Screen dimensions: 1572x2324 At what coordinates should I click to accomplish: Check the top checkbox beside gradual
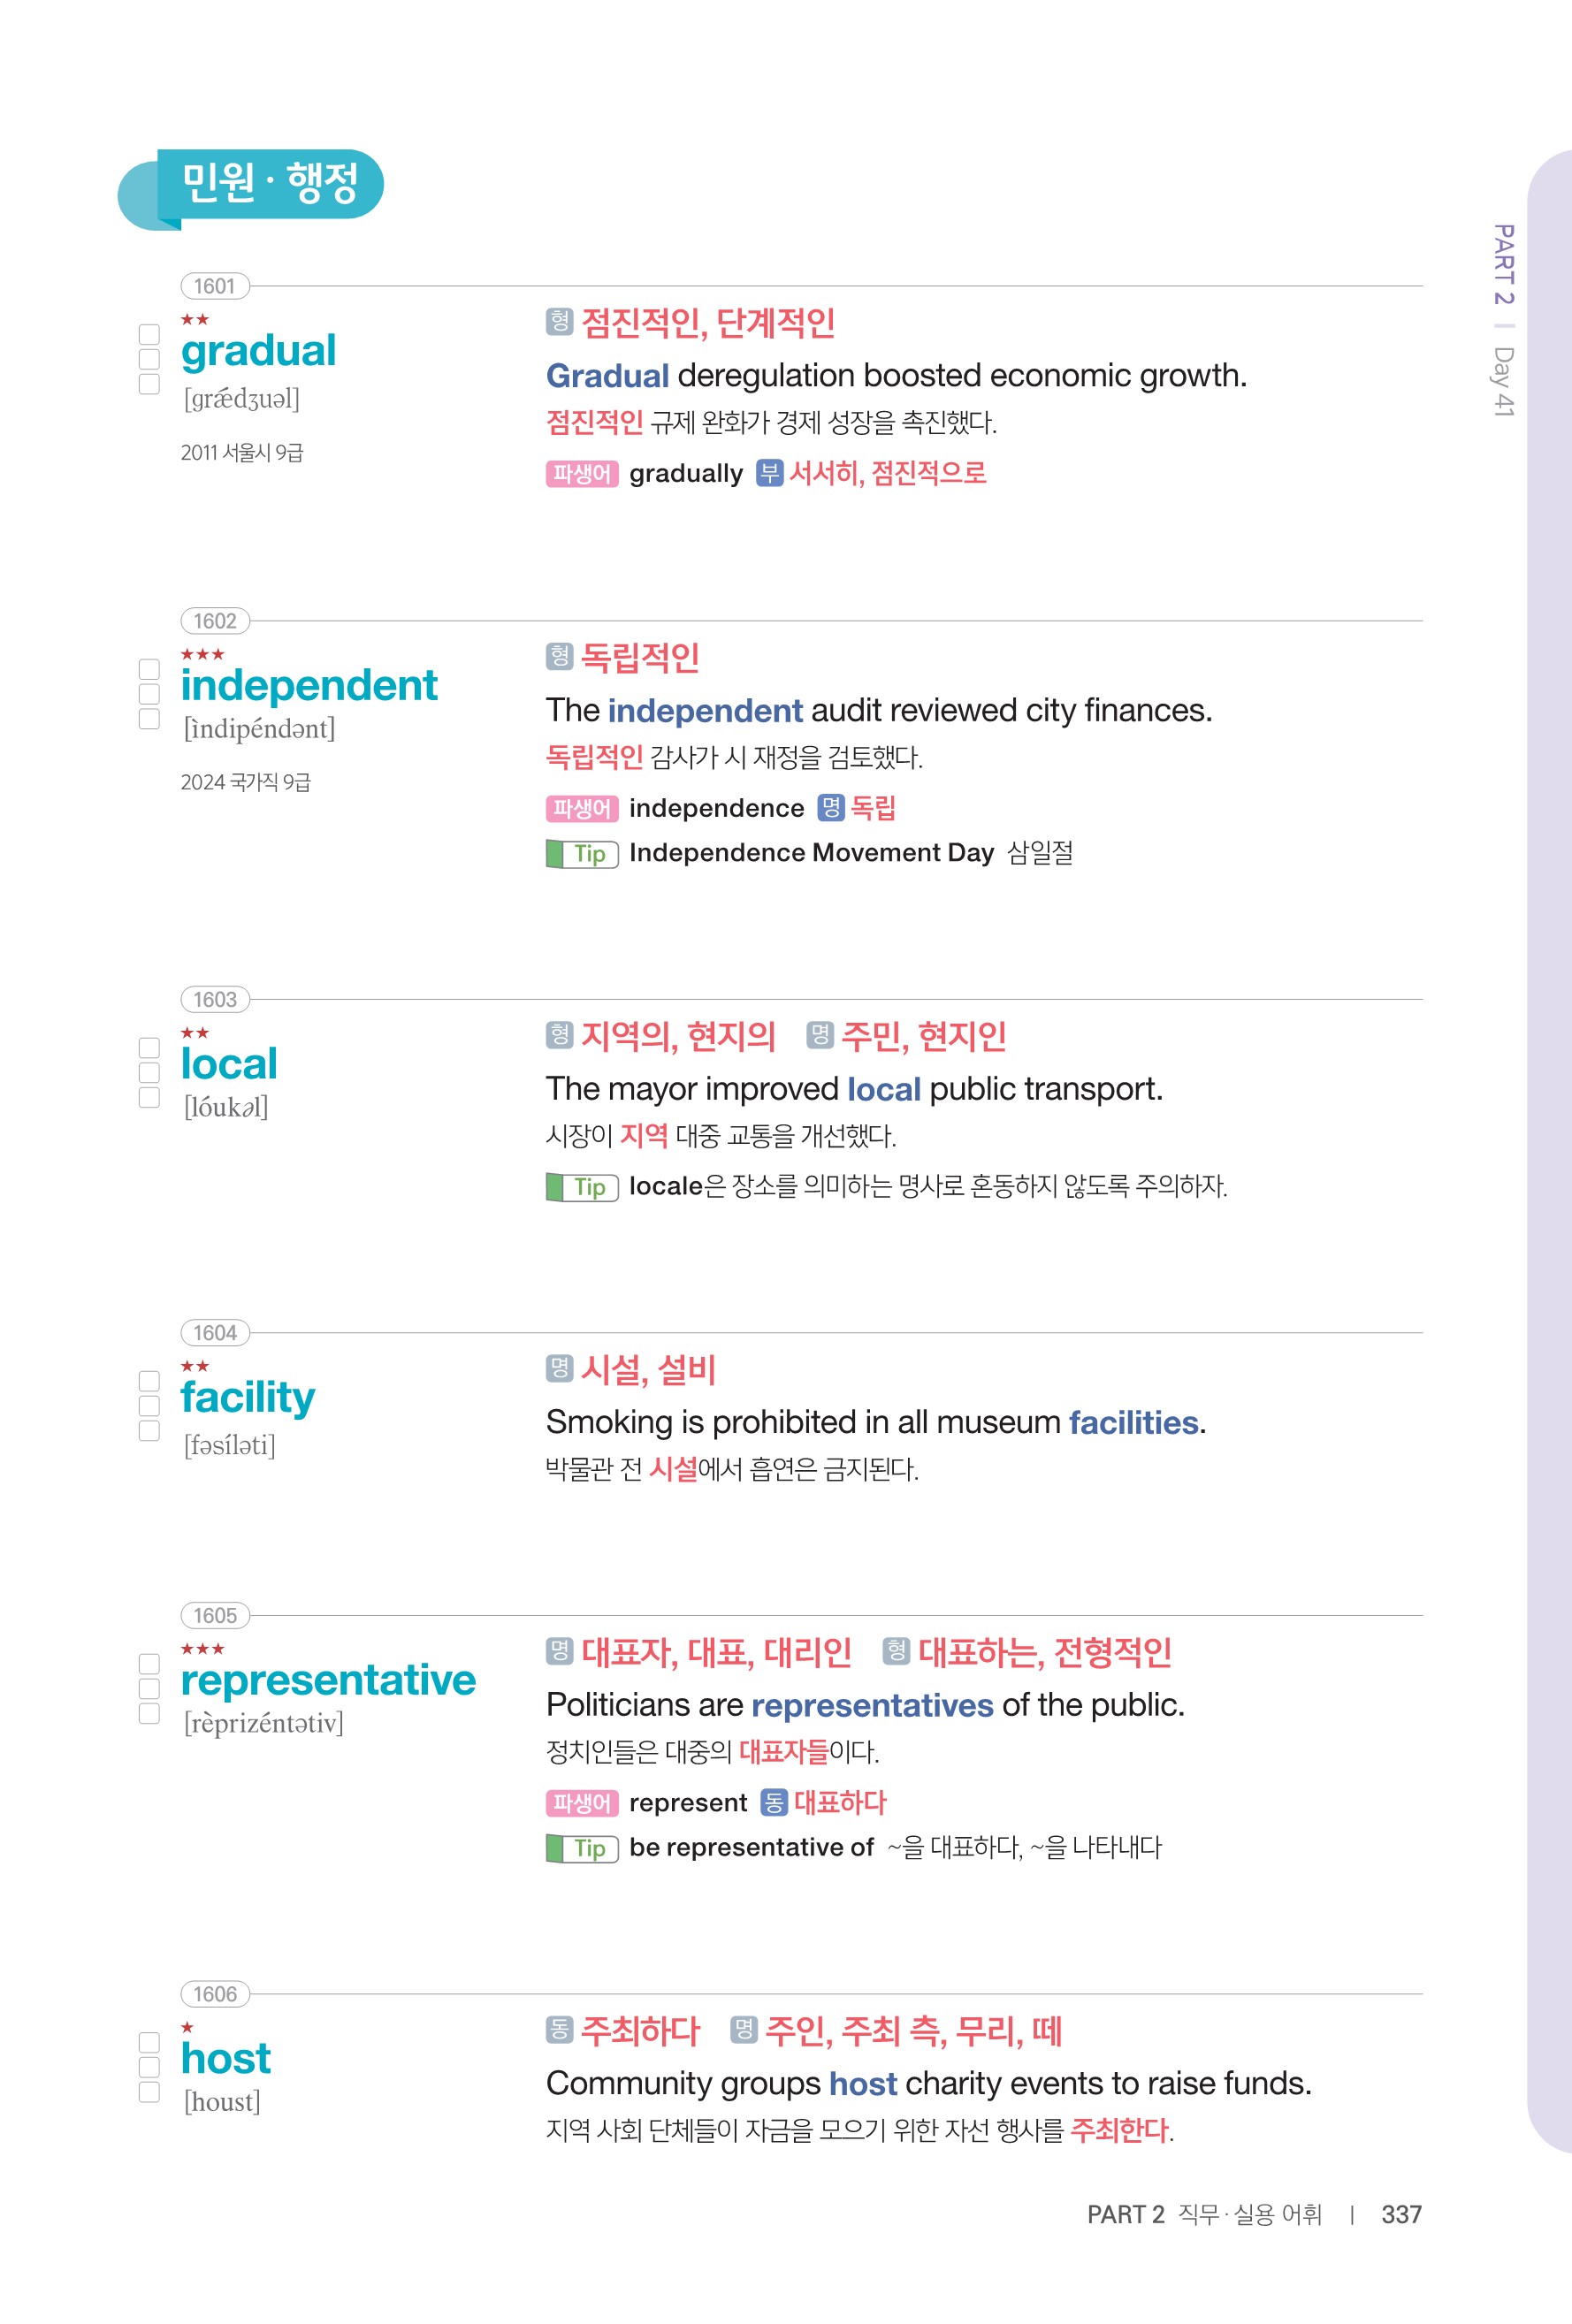coord(149,334)
